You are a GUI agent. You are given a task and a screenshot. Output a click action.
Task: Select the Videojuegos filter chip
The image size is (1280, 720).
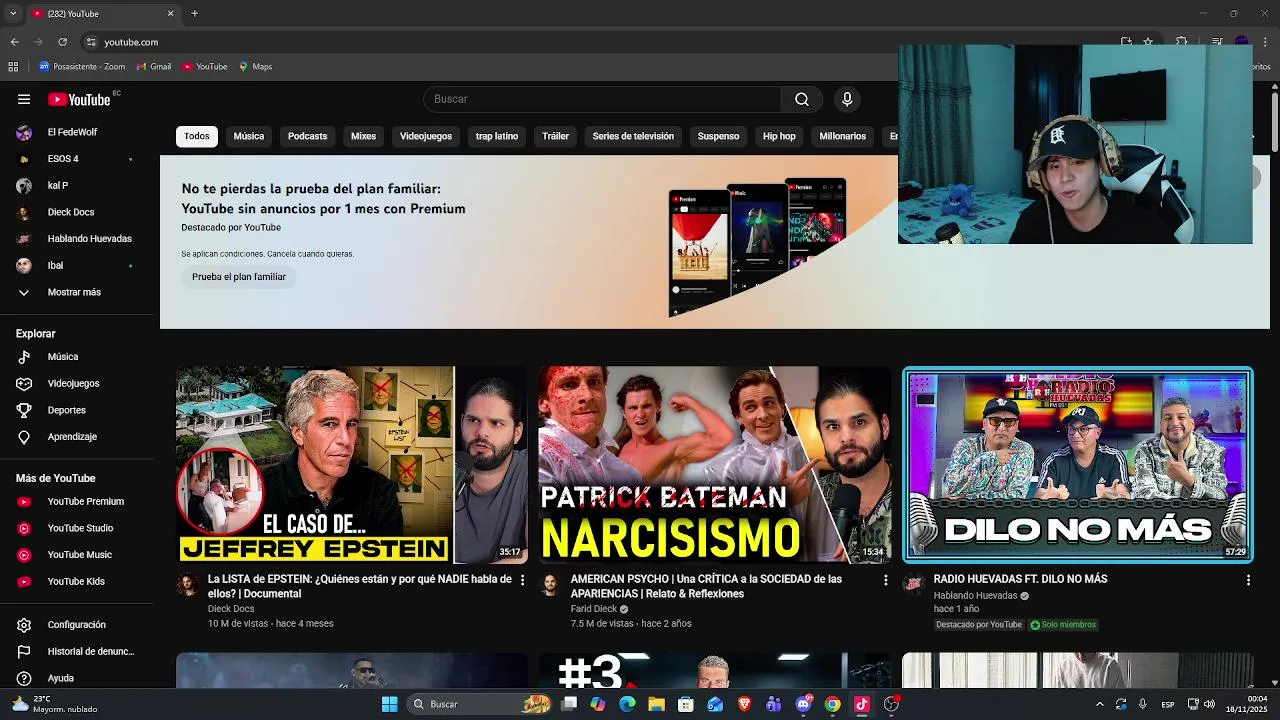point(426,136)
